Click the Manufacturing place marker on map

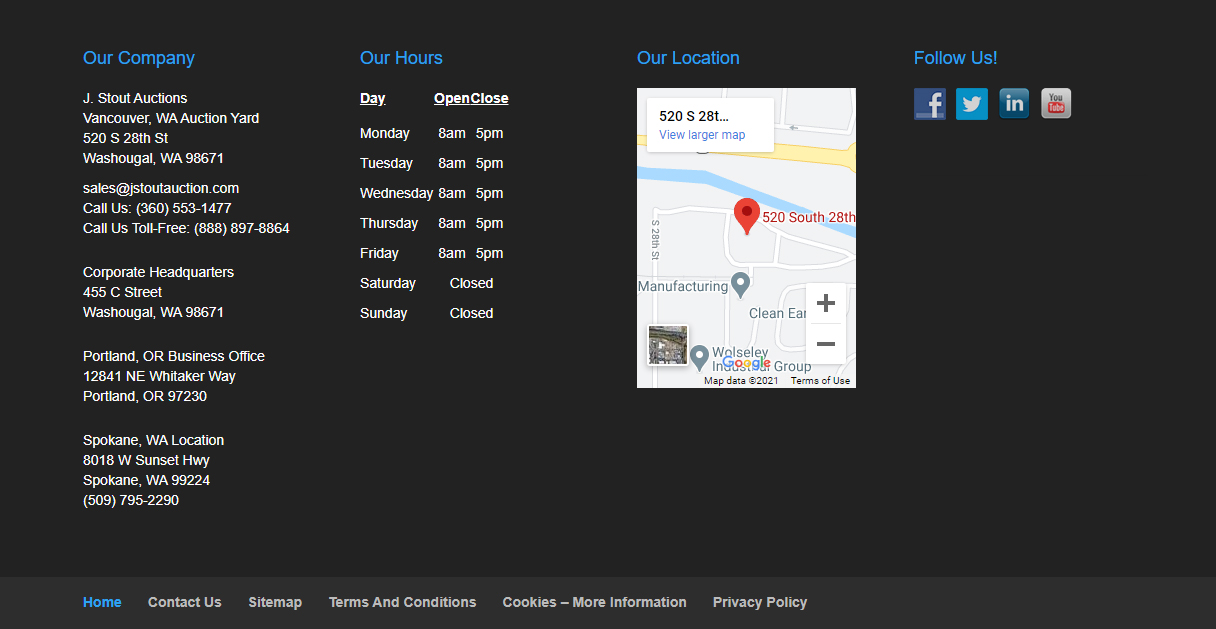pyautogui.click(x=740, y=285)
